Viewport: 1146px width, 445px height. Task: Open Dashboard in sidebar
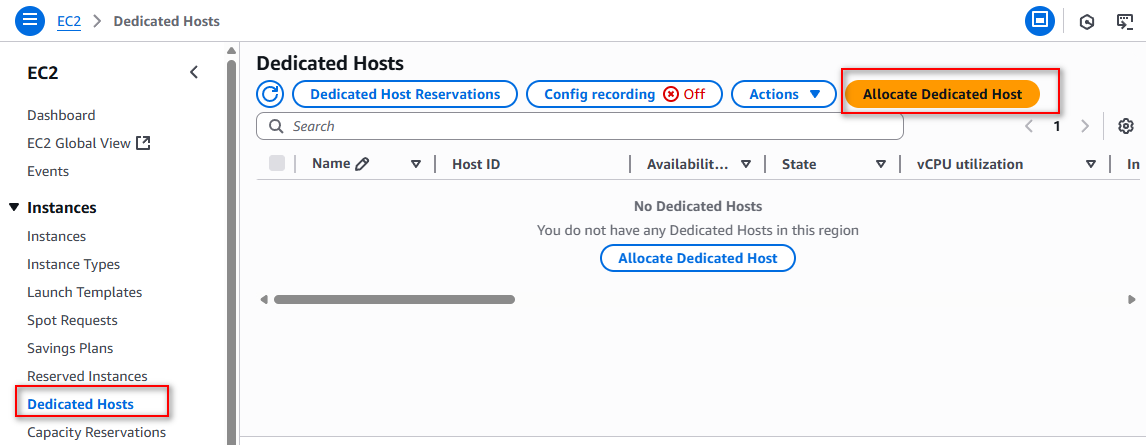(x=61, y=115)
